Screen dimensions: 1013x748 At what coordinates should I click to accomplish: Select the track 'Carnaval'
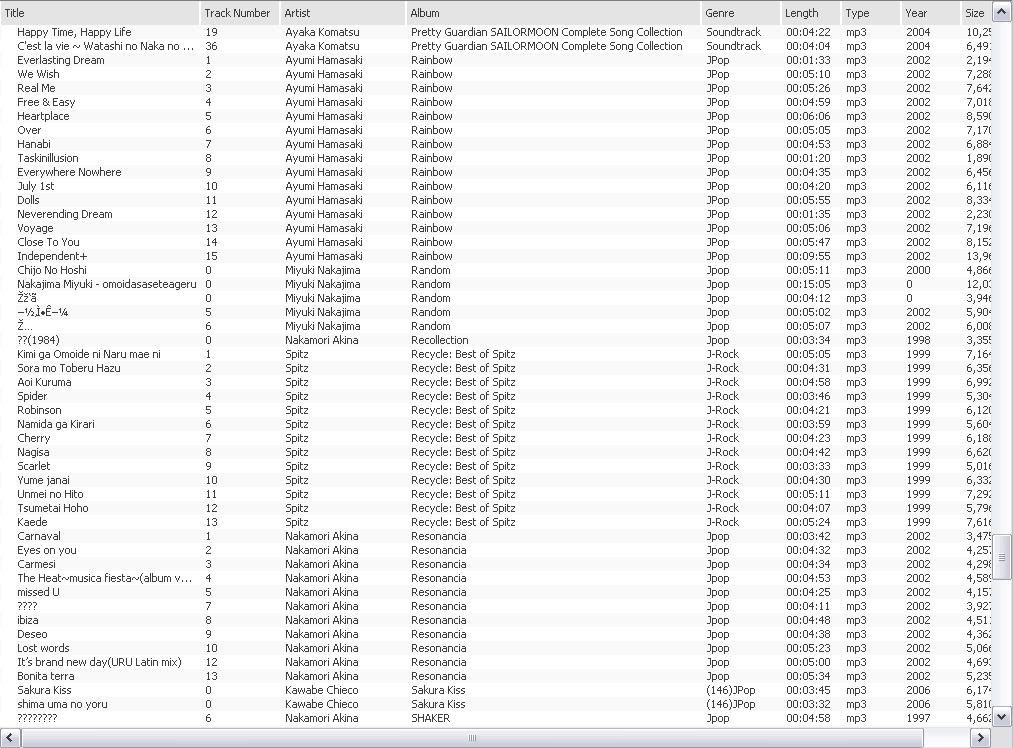tap(39, 536)
